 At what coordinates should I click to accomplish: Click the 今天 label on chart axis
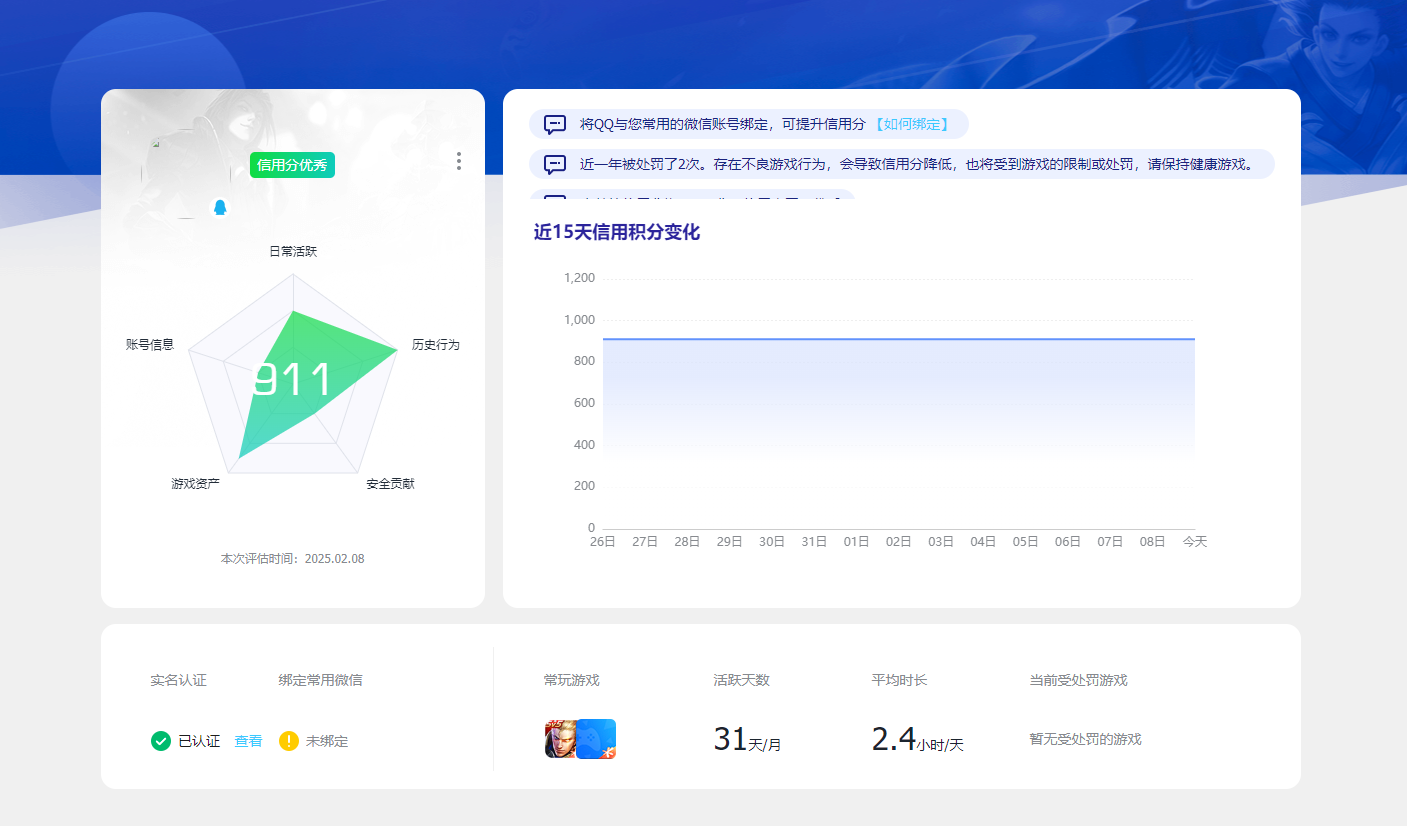[1195, 542]
